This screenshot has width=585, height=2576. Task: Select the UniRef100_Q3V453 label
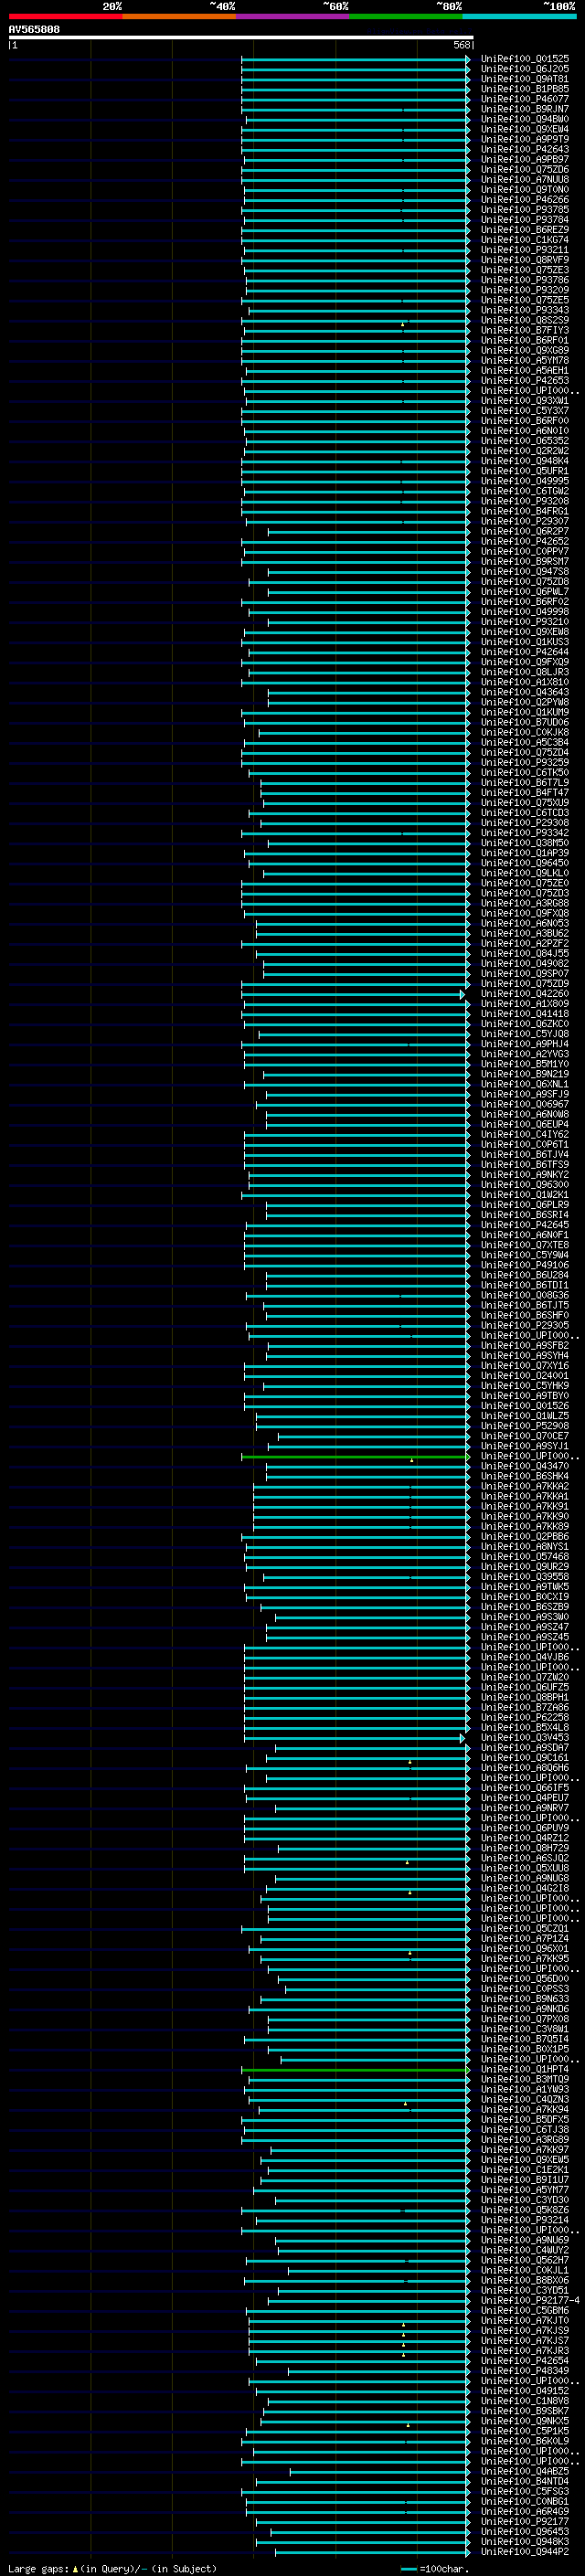pyautogui.click(x=525, y=1738)
